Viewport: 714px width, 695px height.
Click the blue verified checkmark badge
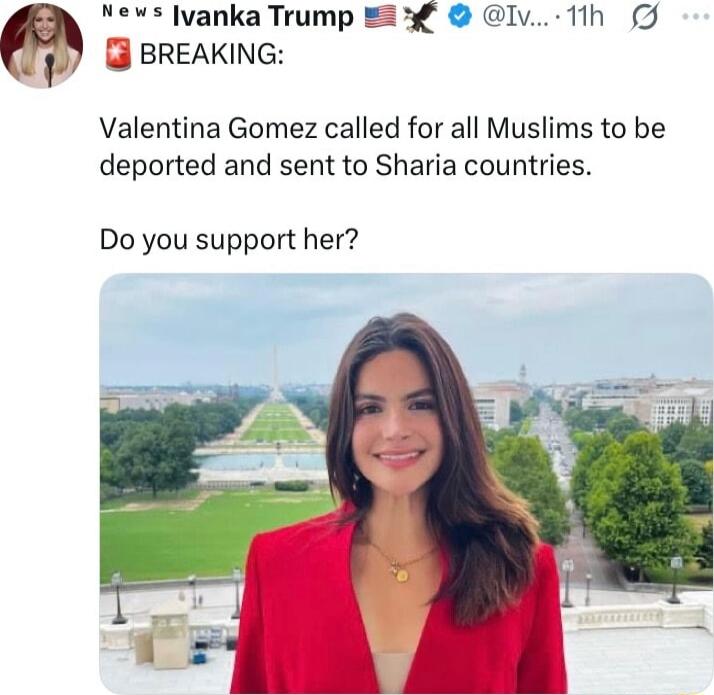(x=461, y=17)
